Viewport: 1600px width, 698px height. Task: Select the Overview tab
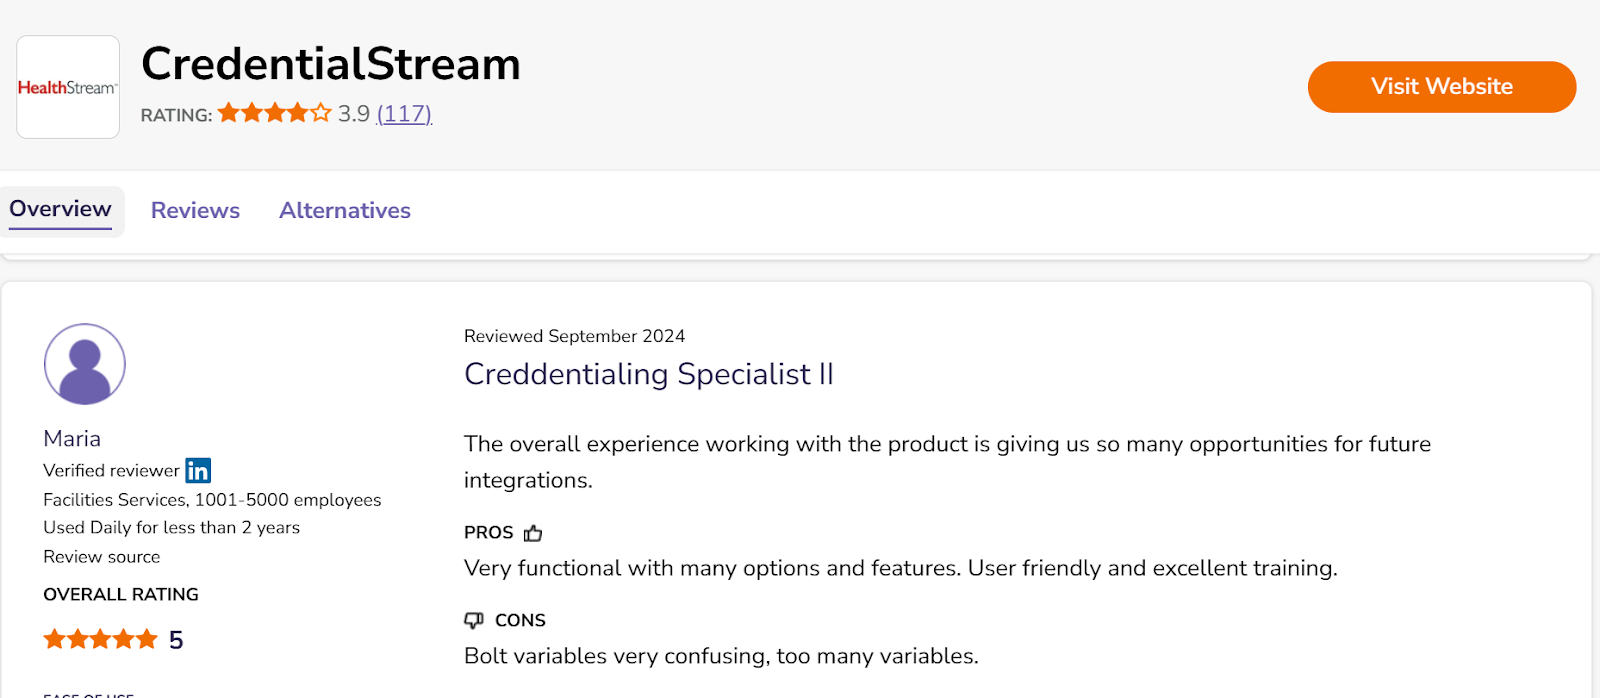(x=61, y=210)
